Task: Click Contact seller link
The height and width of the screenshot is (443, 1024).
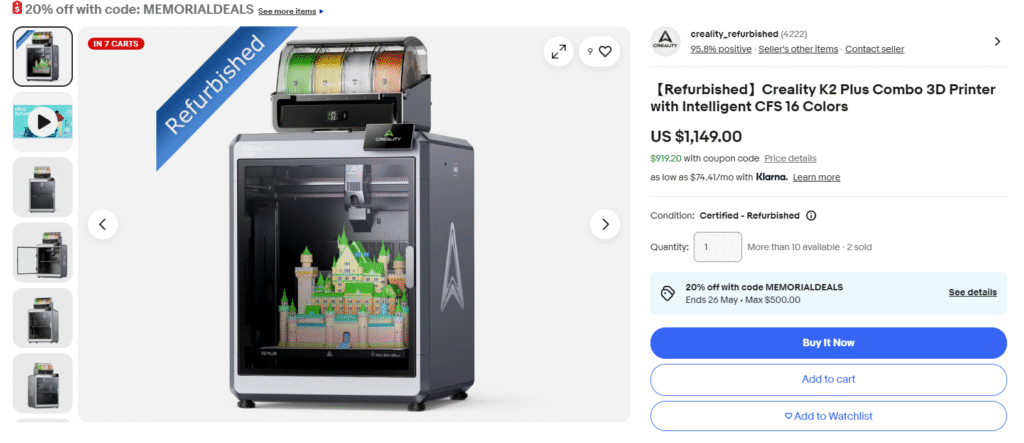Action: [874, 49]
